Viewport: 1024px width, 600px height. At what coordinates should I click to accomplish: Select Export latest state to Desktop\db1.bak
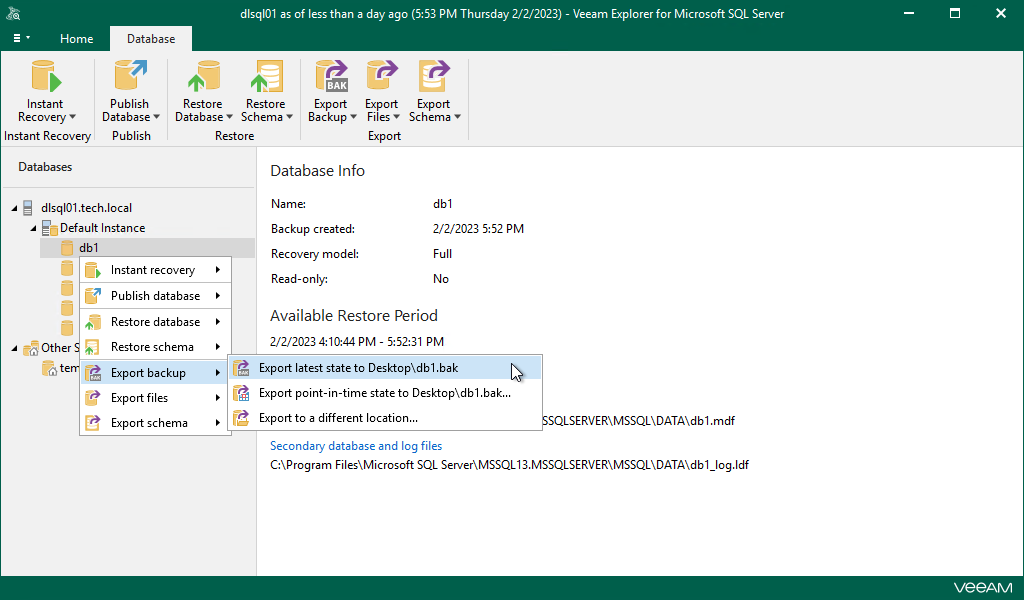tap(385, 368)
